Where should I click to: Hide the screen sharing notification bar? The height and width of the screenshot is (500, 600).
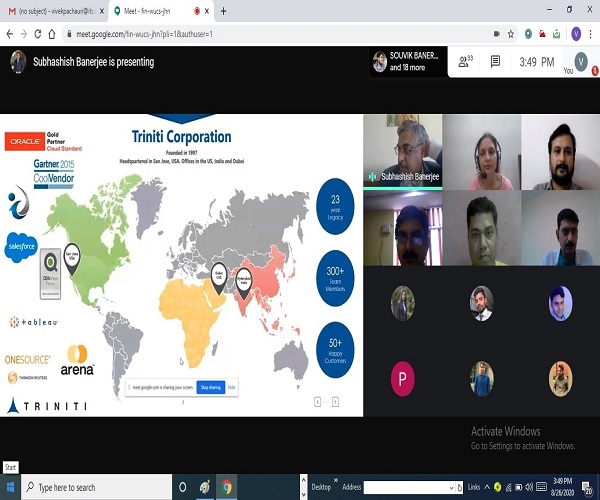(x=232, y=387)
